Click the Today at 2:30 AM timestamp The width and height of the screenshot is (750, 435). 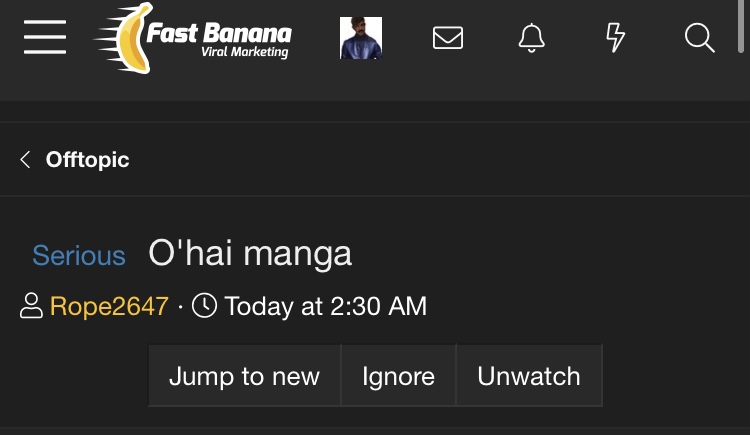[x=325, y=306]
